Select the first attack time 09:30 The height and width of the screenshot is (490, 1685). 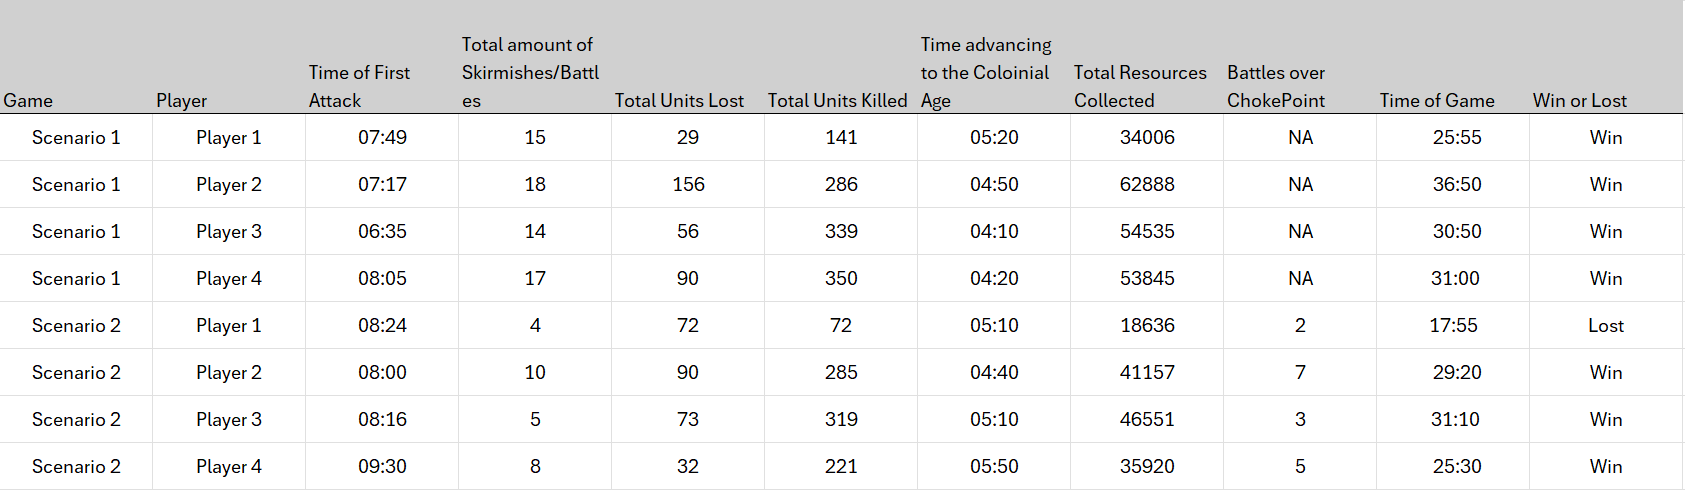[382, 466]
